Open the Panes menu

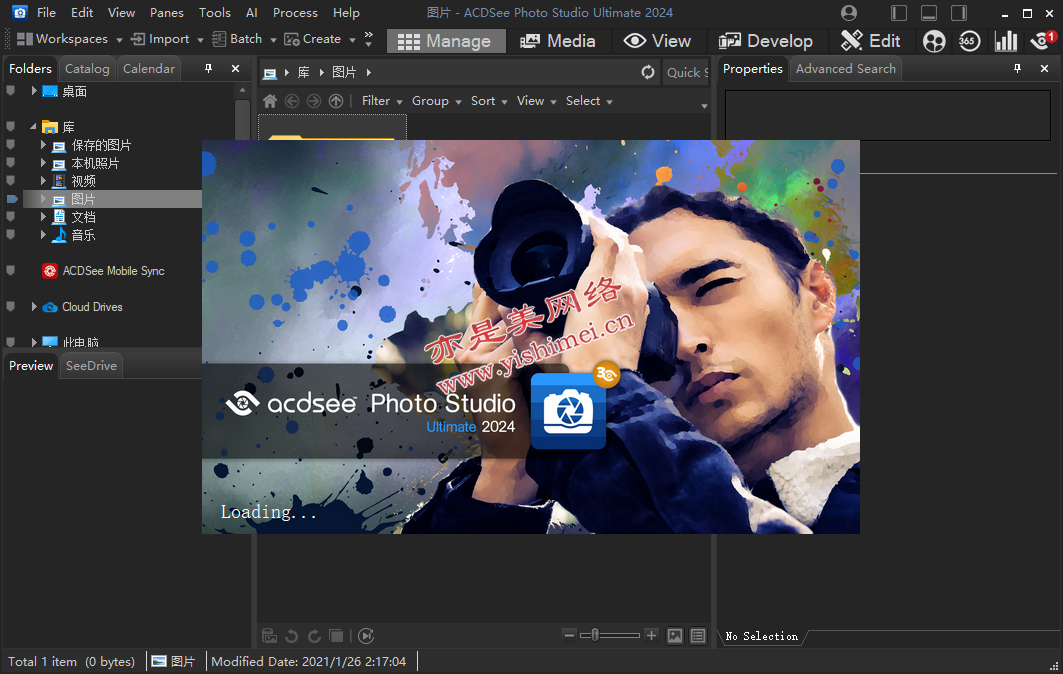[x=167, y=13]
